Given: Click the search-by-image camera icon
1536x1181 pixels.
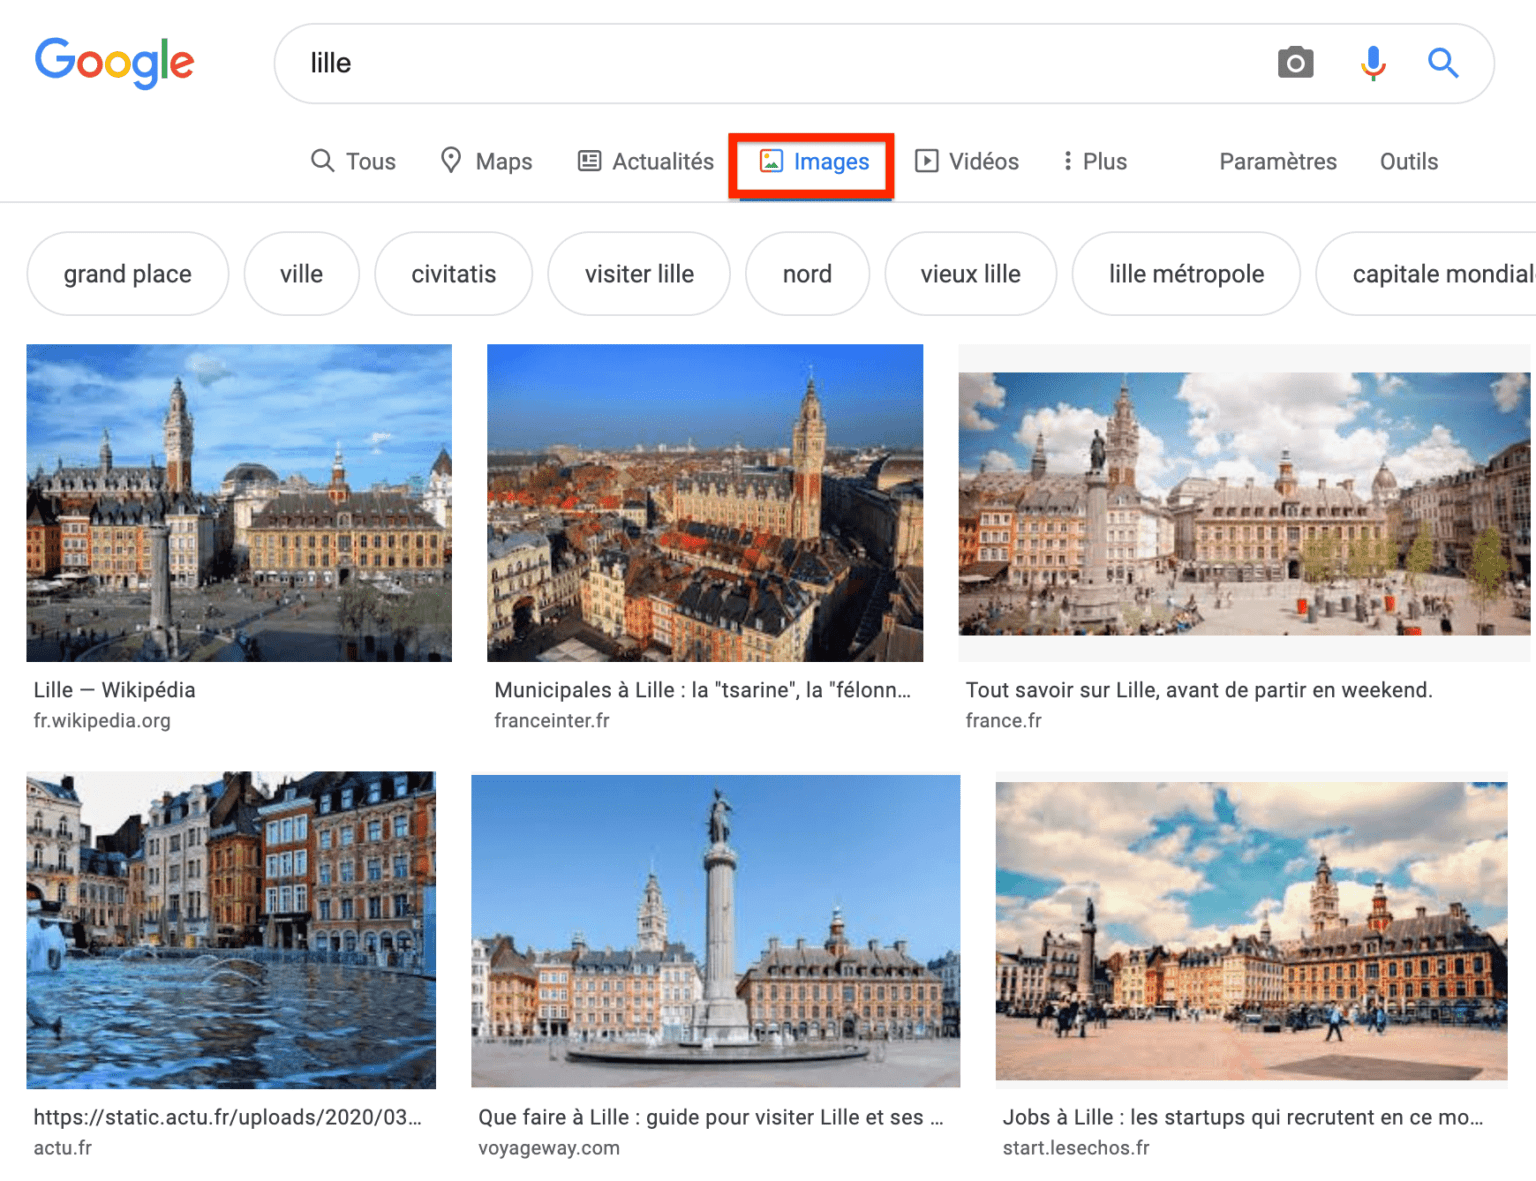Looking at the screenshot, I should 1296,62.
